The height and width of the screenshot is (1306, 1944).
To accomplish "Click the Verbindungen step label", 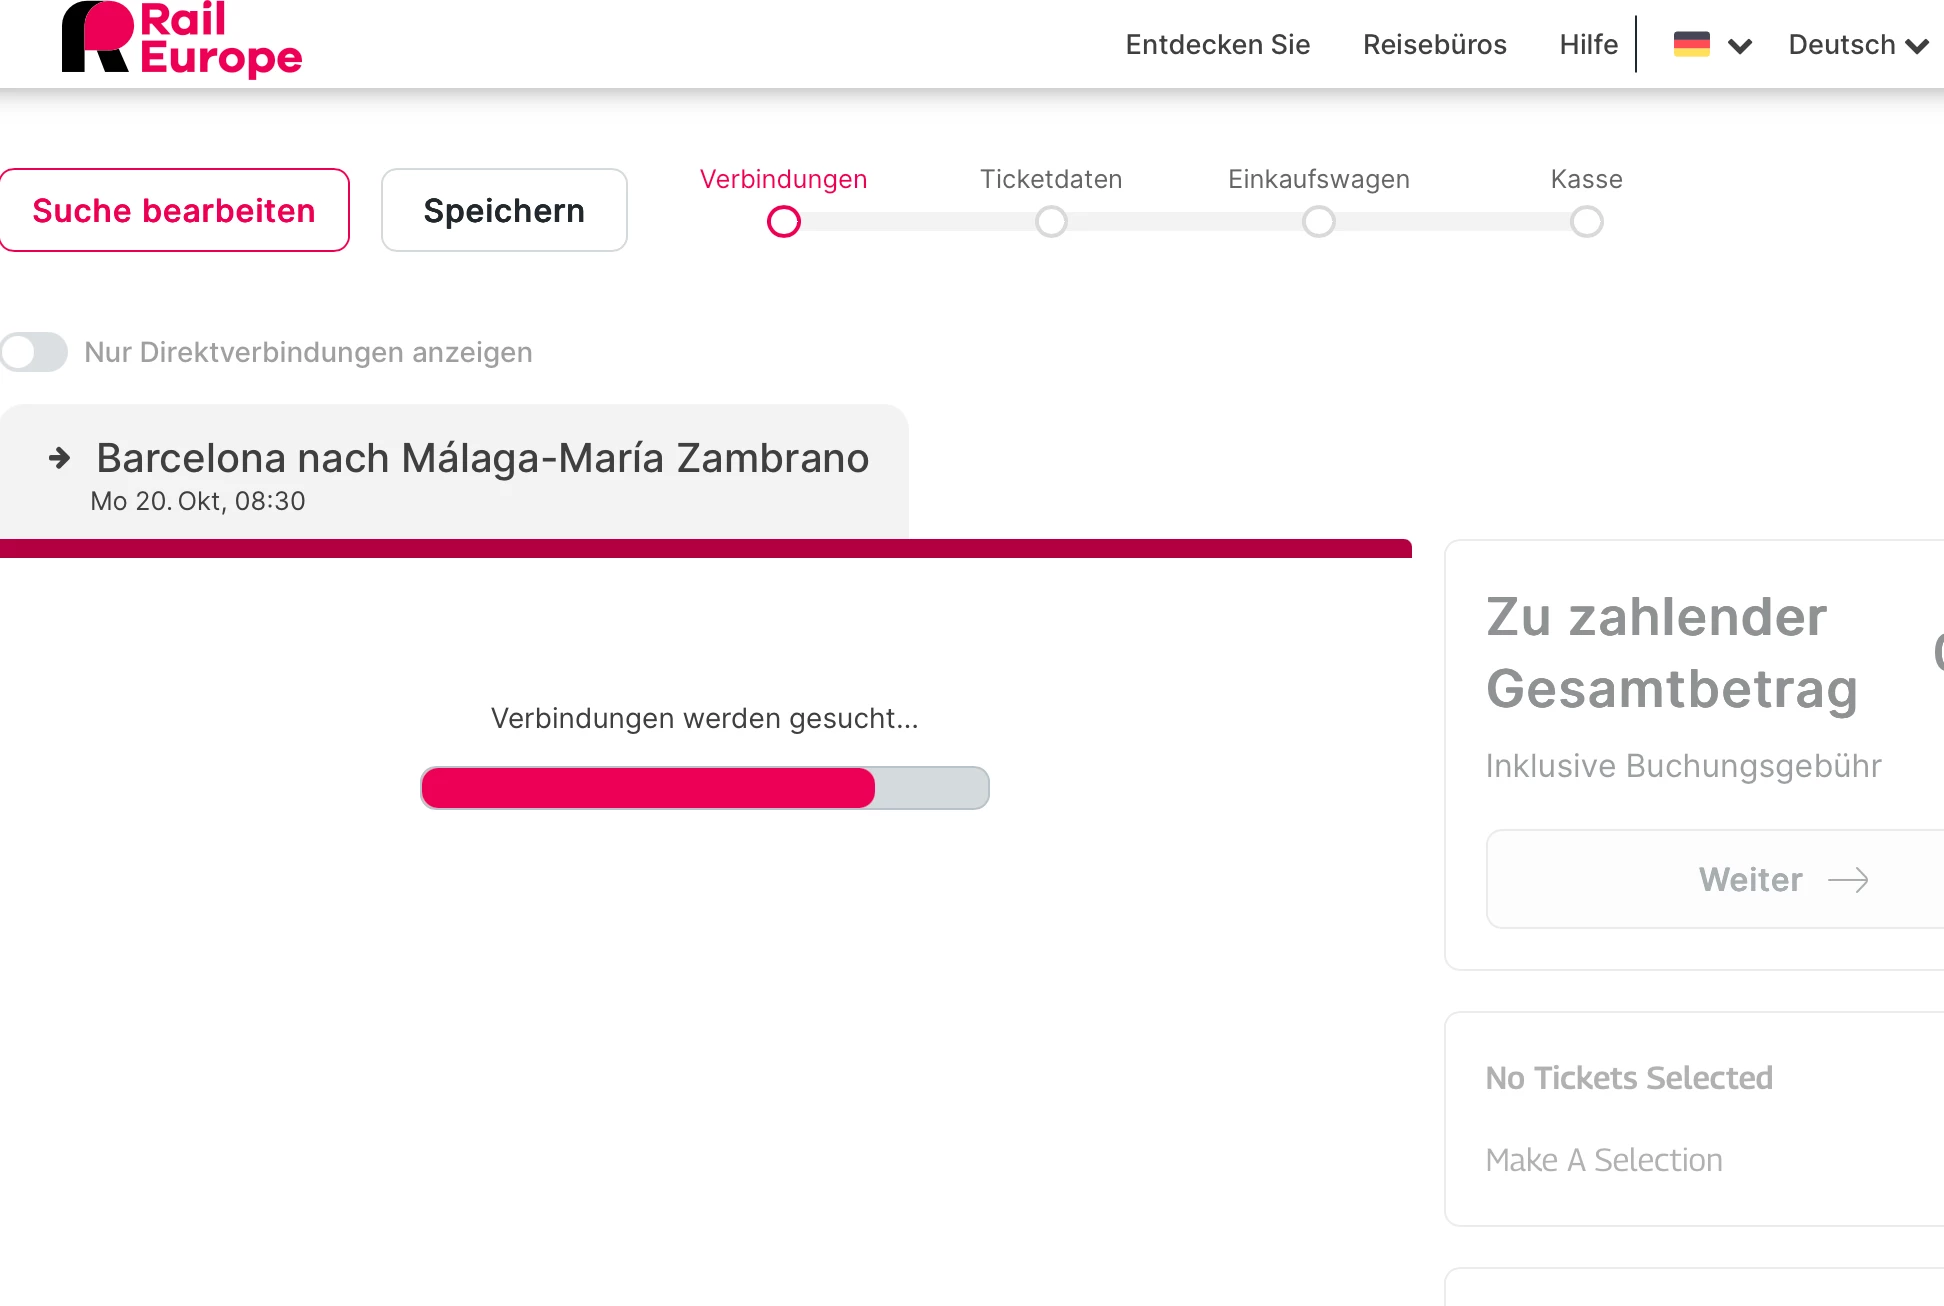I will [x=783, y=179].
